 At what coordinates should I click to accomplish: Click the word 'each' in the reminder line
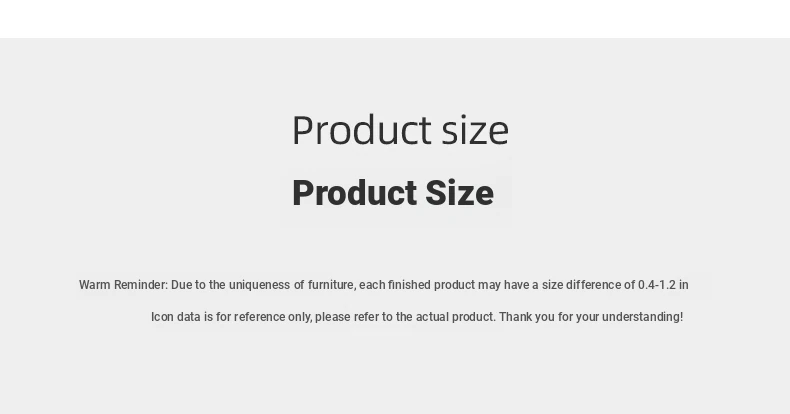click(x=372, y=285)
